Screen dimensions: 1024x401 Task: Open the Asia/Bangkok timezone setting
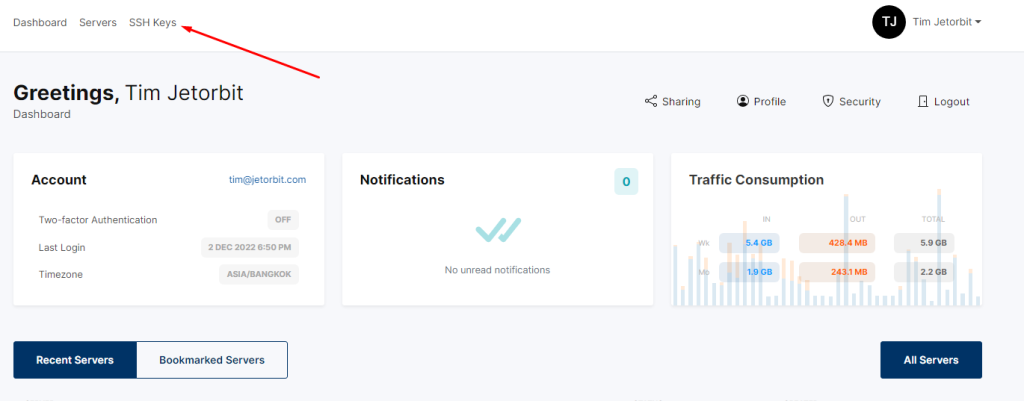click(259, 274)
